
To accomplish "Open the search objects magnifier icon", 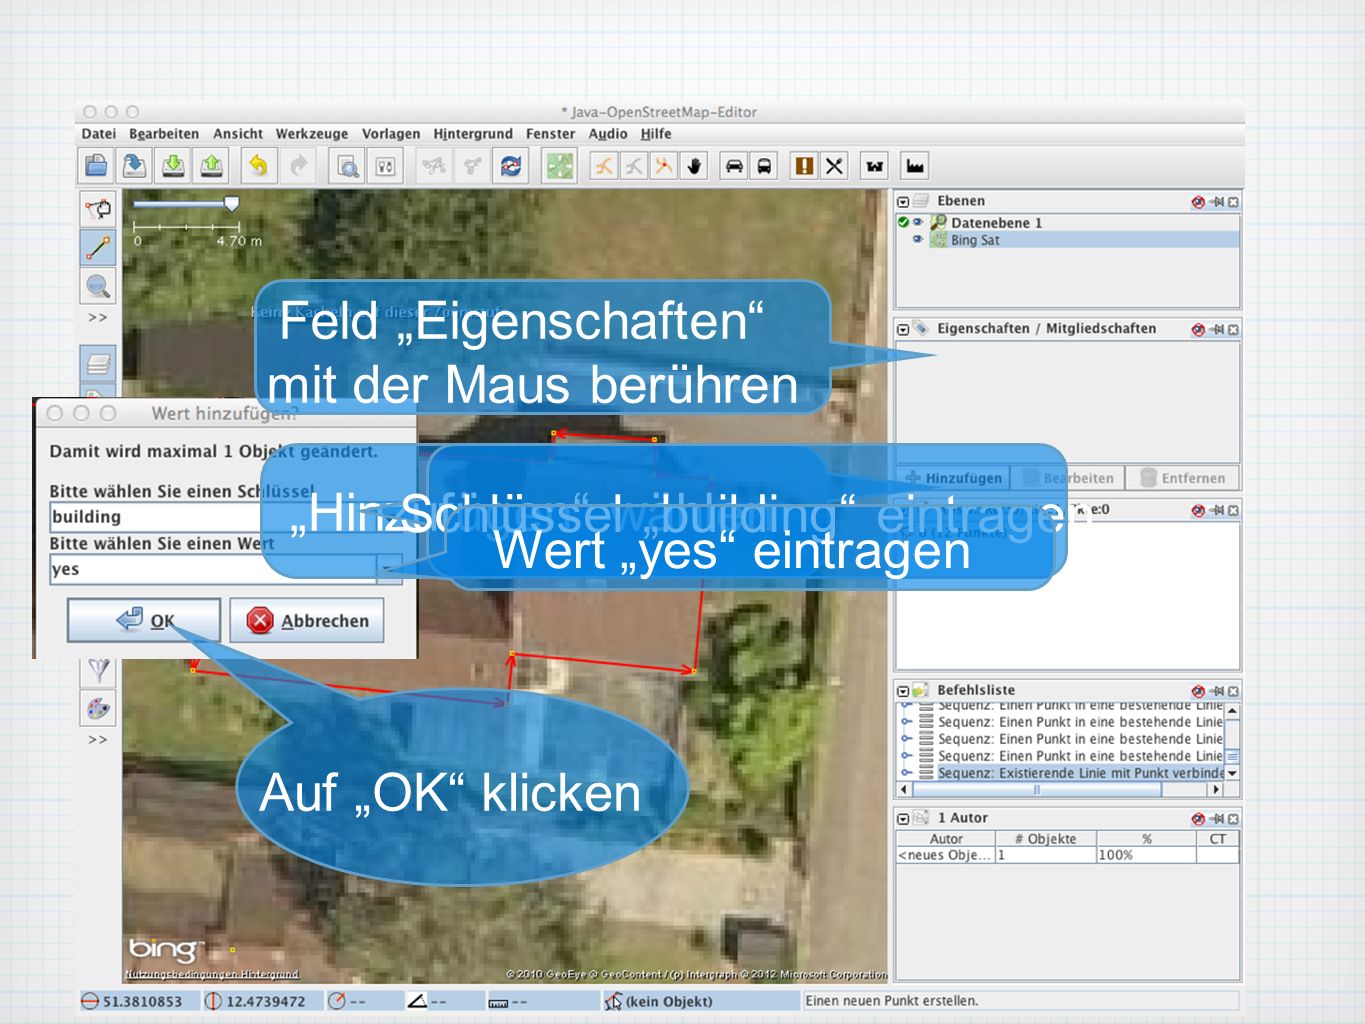I will tap(347, 166).
